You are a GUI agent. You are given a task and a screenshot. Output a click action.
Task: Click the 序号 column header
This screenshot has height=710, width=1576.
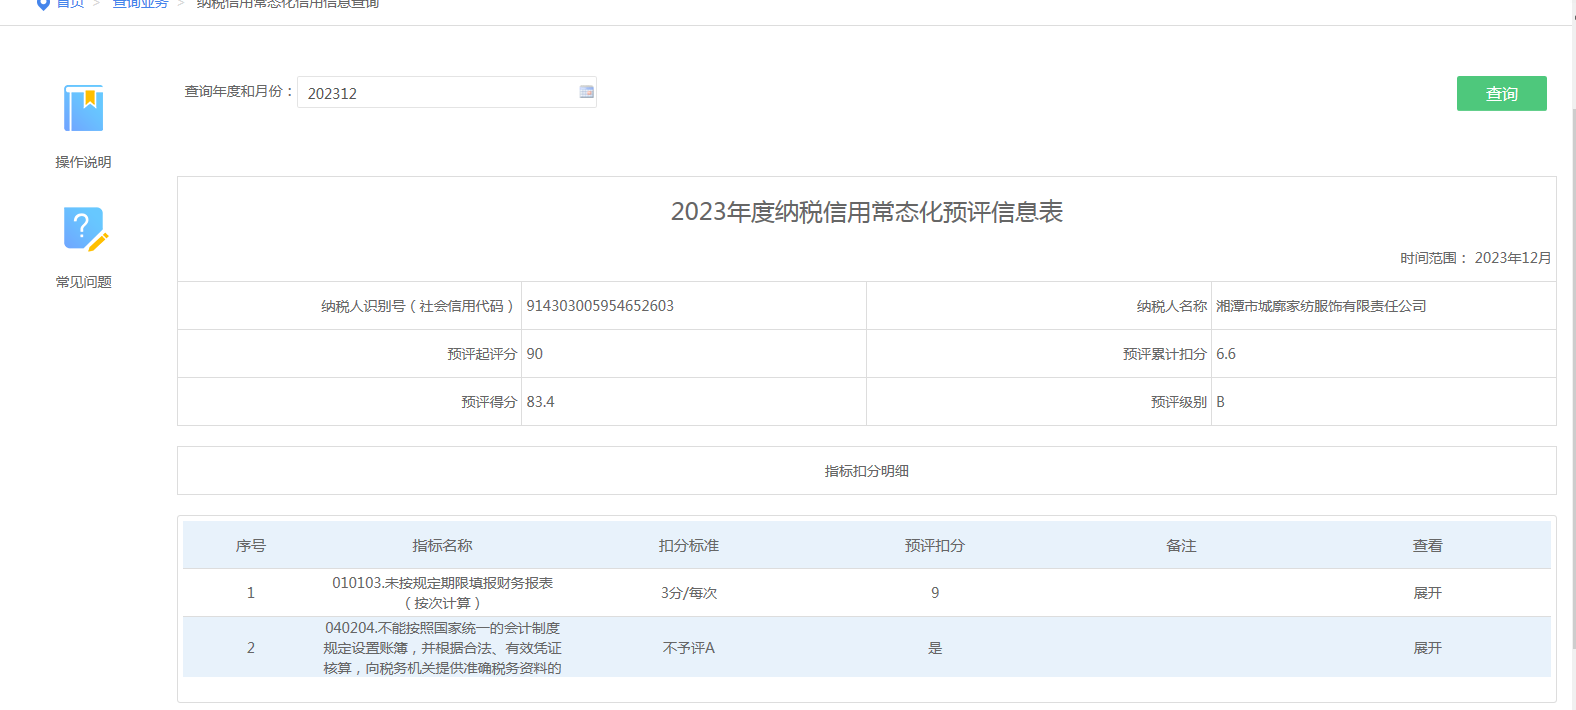pos(251,546)
